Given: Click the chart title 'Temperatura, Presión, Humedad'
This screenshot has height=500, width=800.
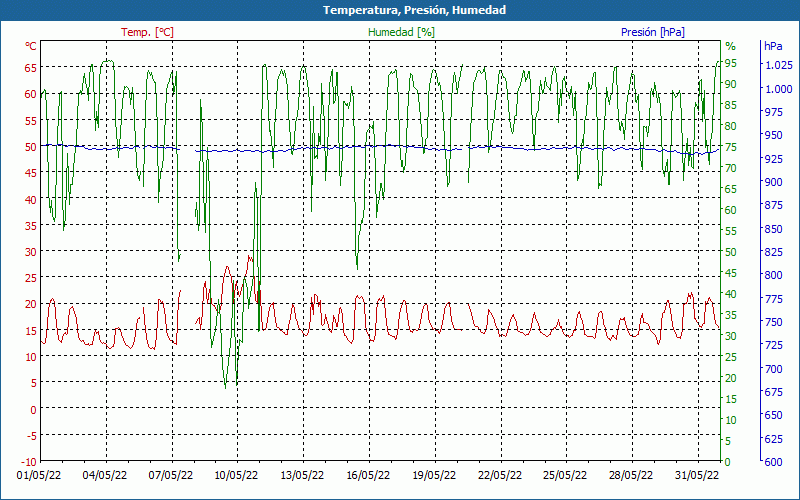Looking at the screenshot, I should 414,10.
